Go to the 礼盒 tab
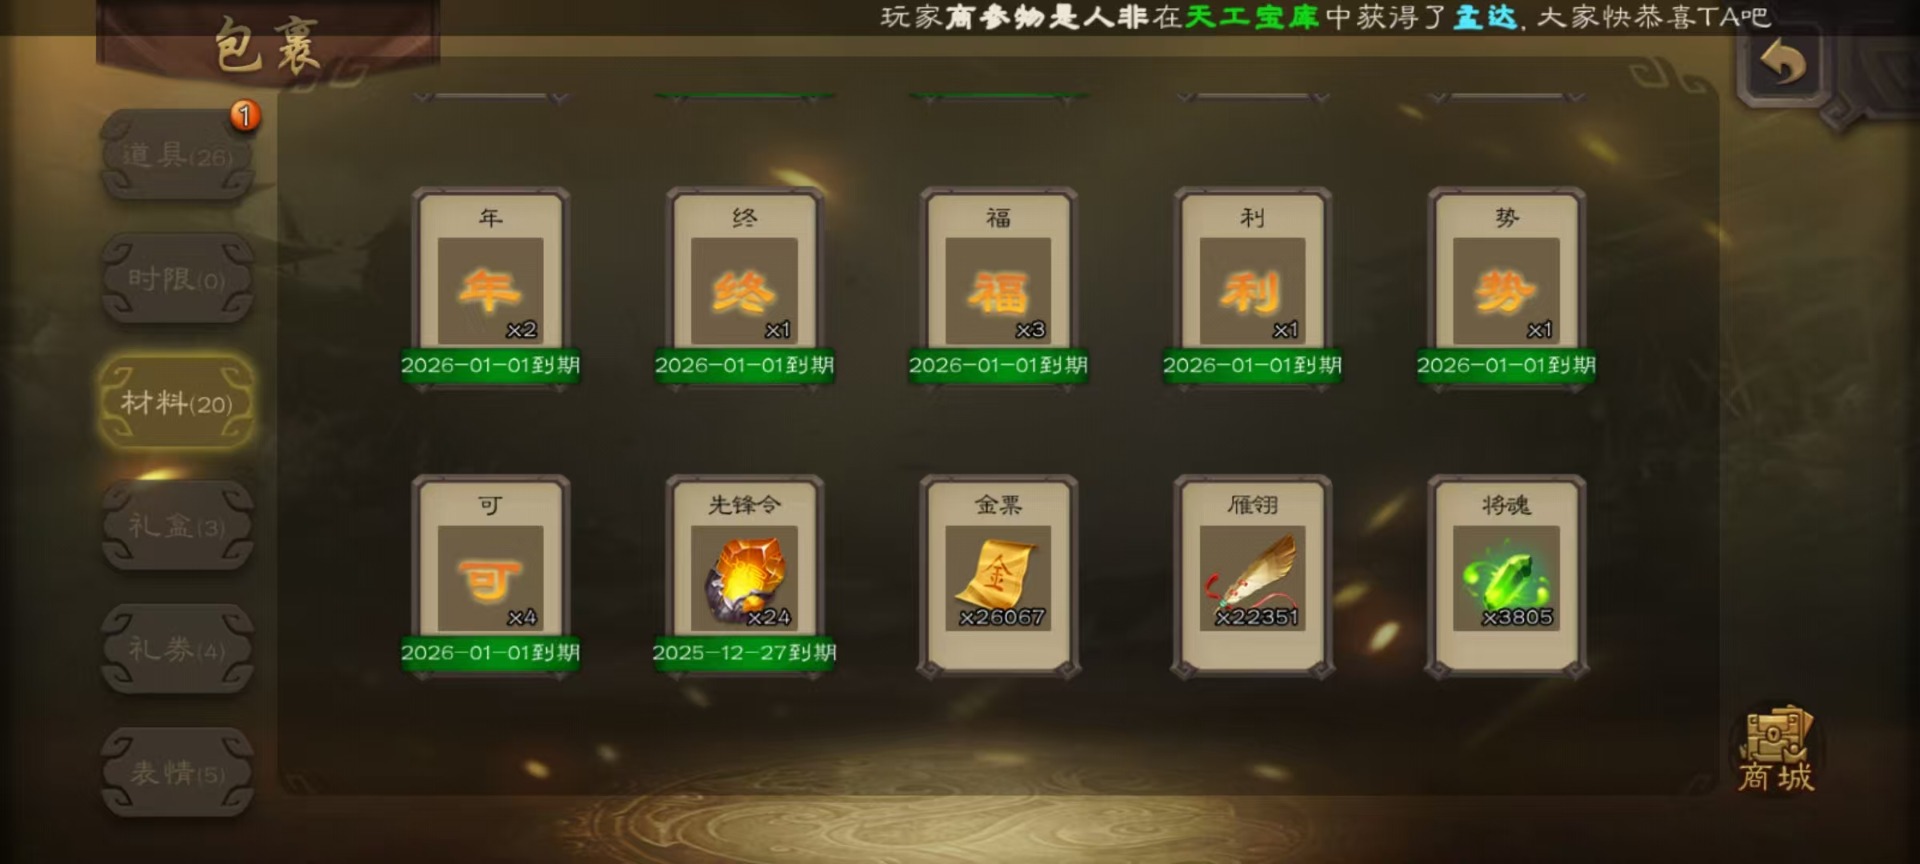 177,526
